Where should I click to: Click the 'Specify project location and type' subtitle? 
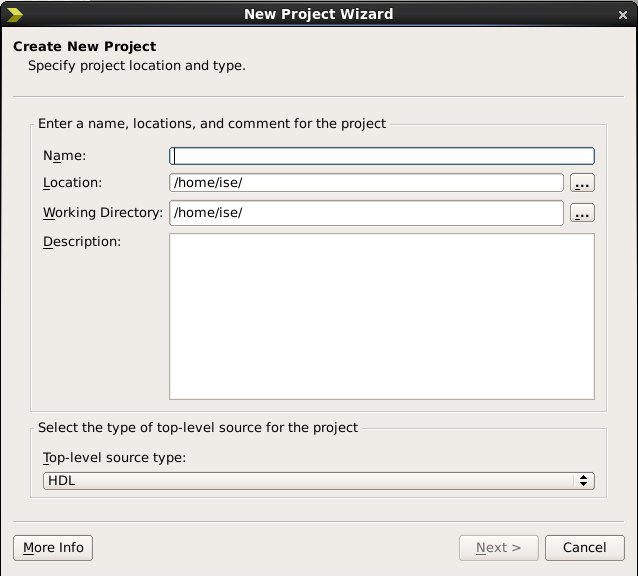136,66
